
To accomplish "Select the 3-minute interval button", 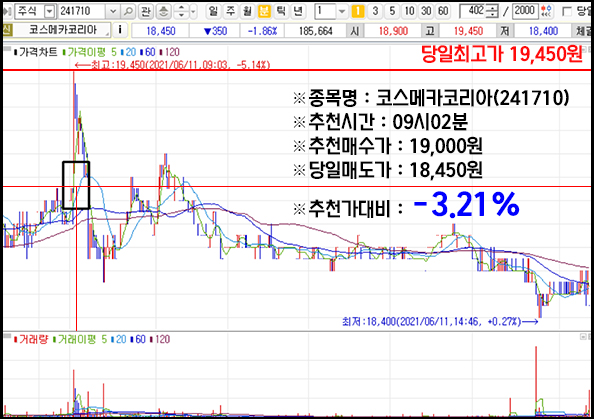I will [x=375, y=11].
